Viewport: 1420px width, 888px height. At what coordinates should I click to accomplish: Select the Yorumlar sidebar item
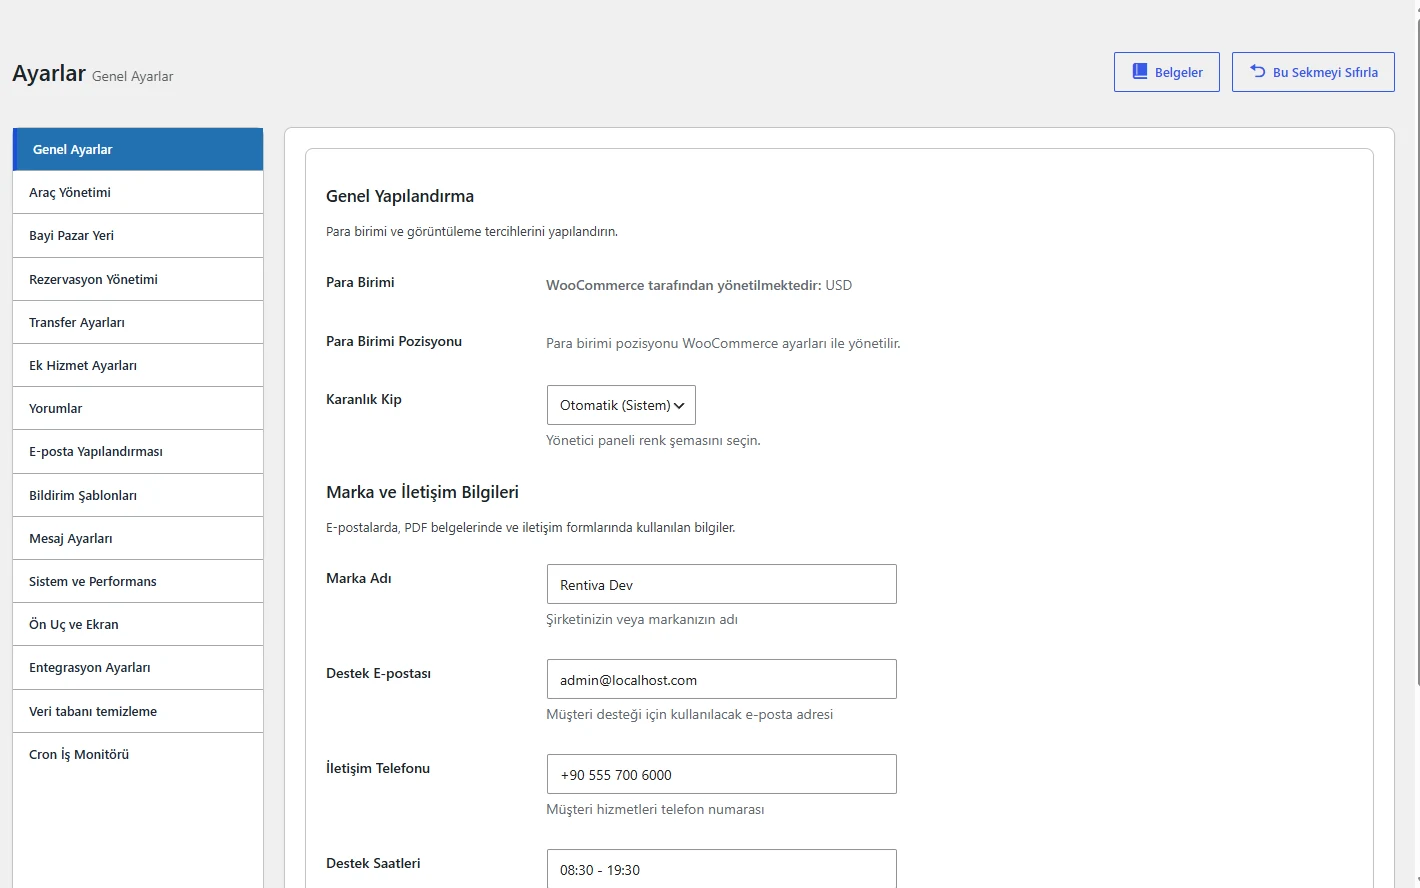138,408
